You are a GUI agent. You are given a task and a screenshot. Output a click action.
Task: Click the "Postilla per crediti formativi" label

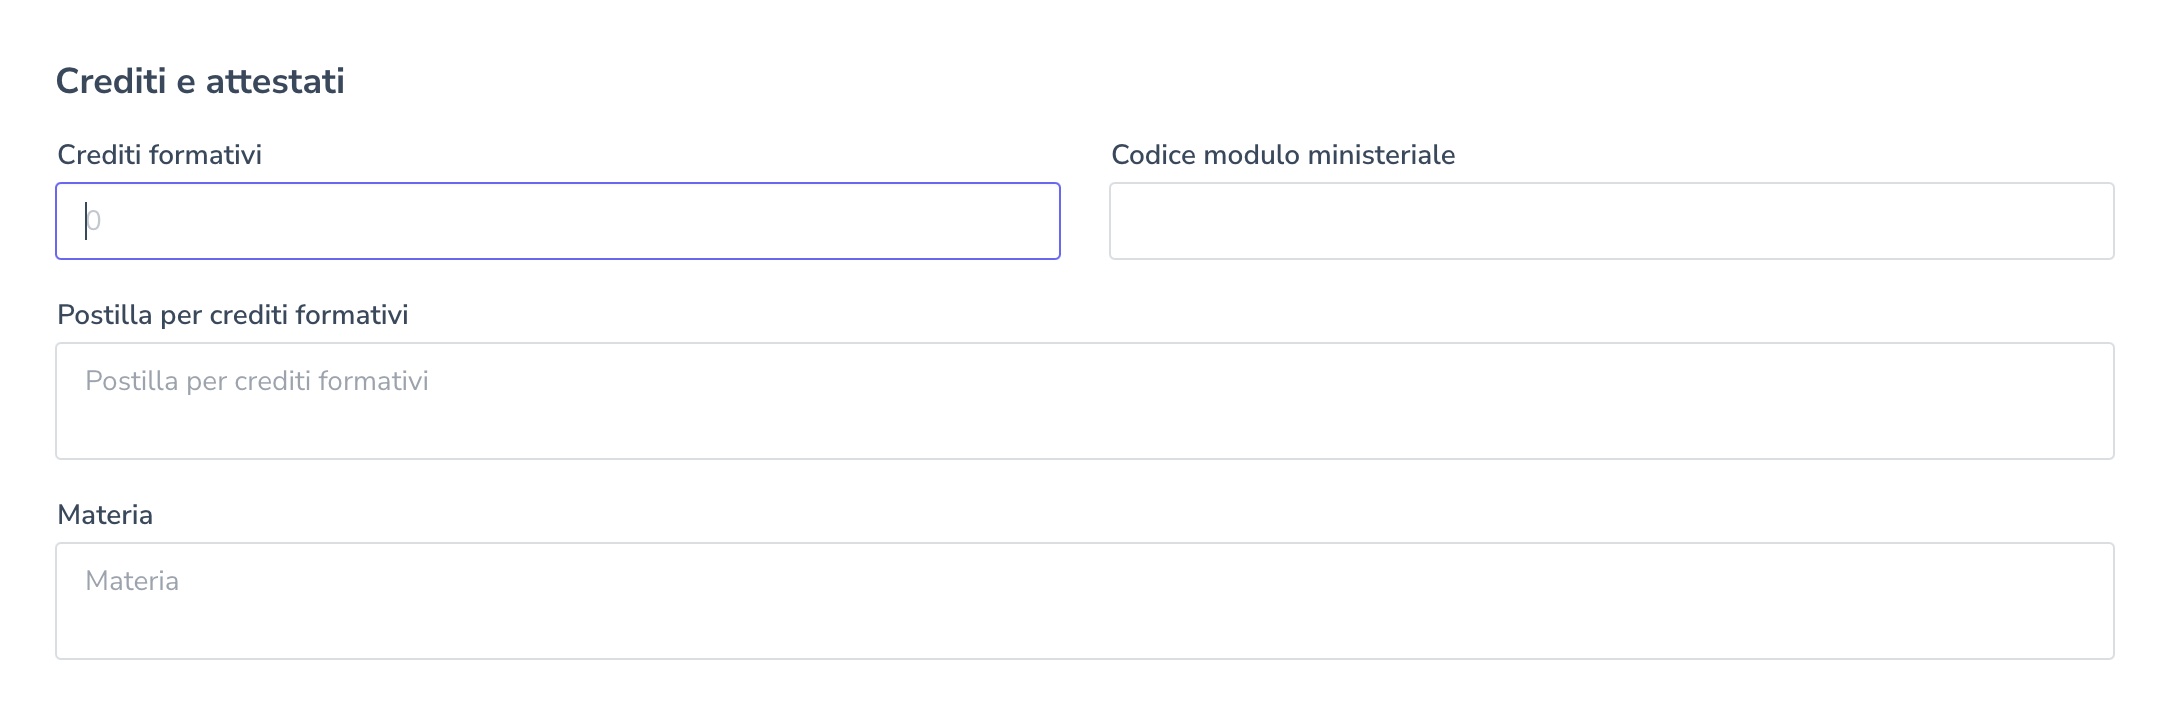[233, 315]
